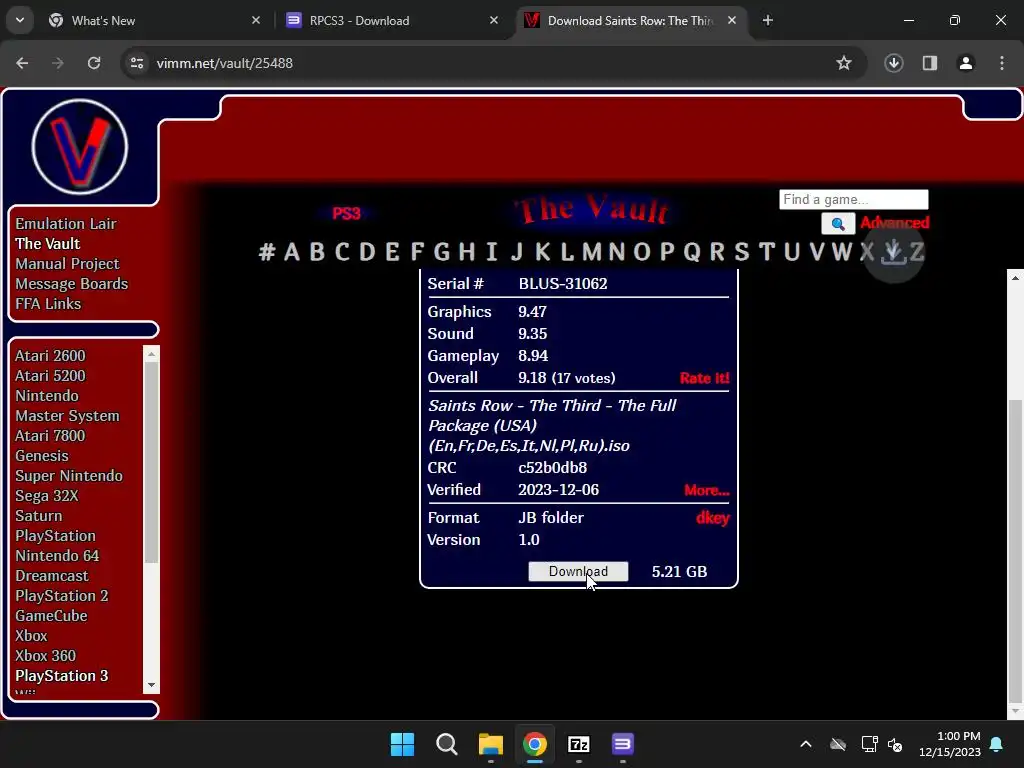Browse games starting with letter A

coord(292,251)
